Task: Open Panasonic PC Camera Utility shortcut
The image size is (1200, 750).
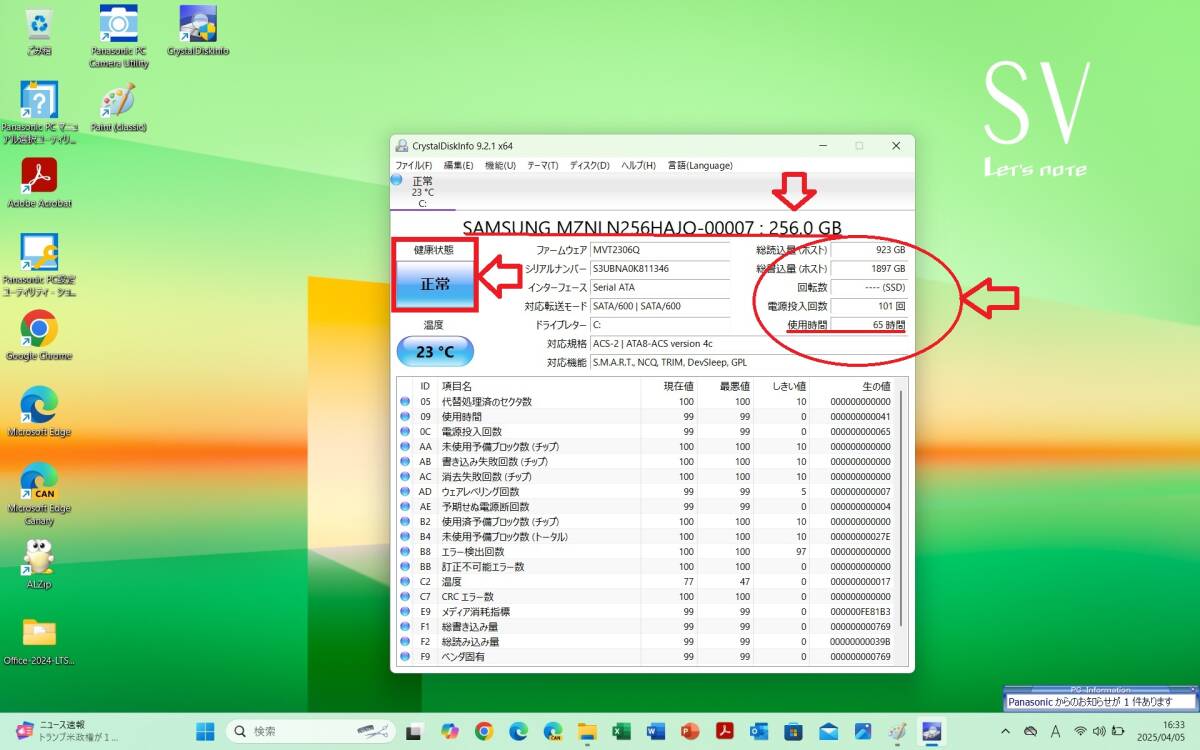Action: 119,25
